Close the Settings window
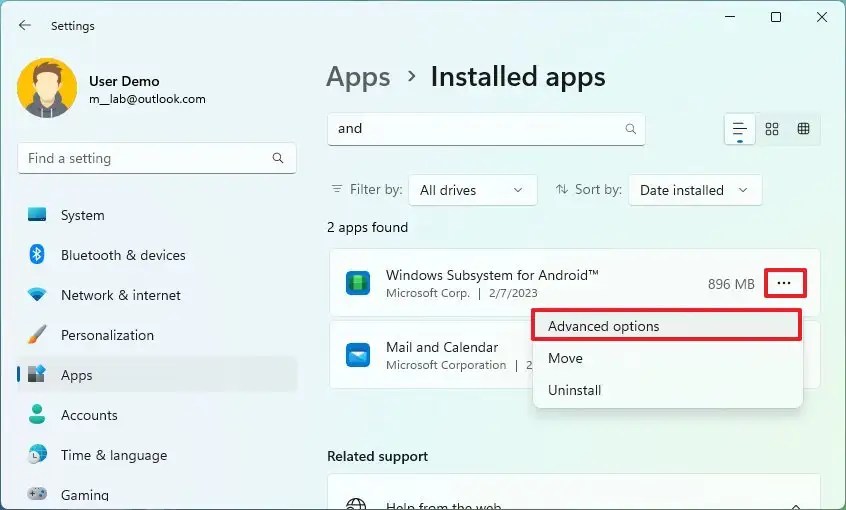This screenshot has height=510, width=846. pyautogui.click(x=822, y=17)
